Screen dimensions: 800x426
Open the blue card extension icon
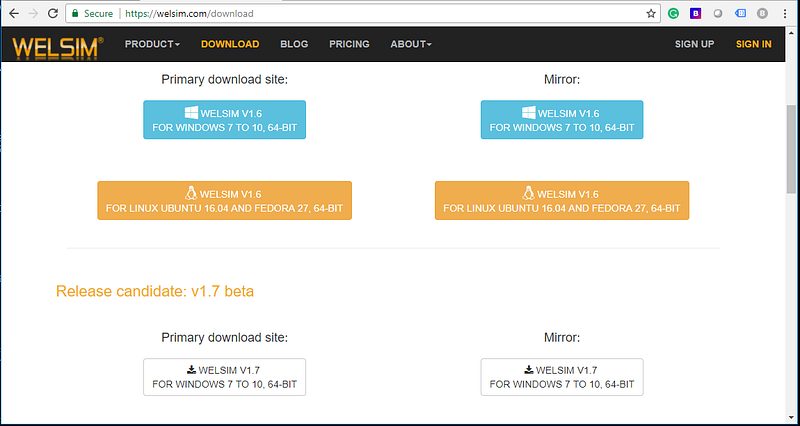(x=740, y=14)
